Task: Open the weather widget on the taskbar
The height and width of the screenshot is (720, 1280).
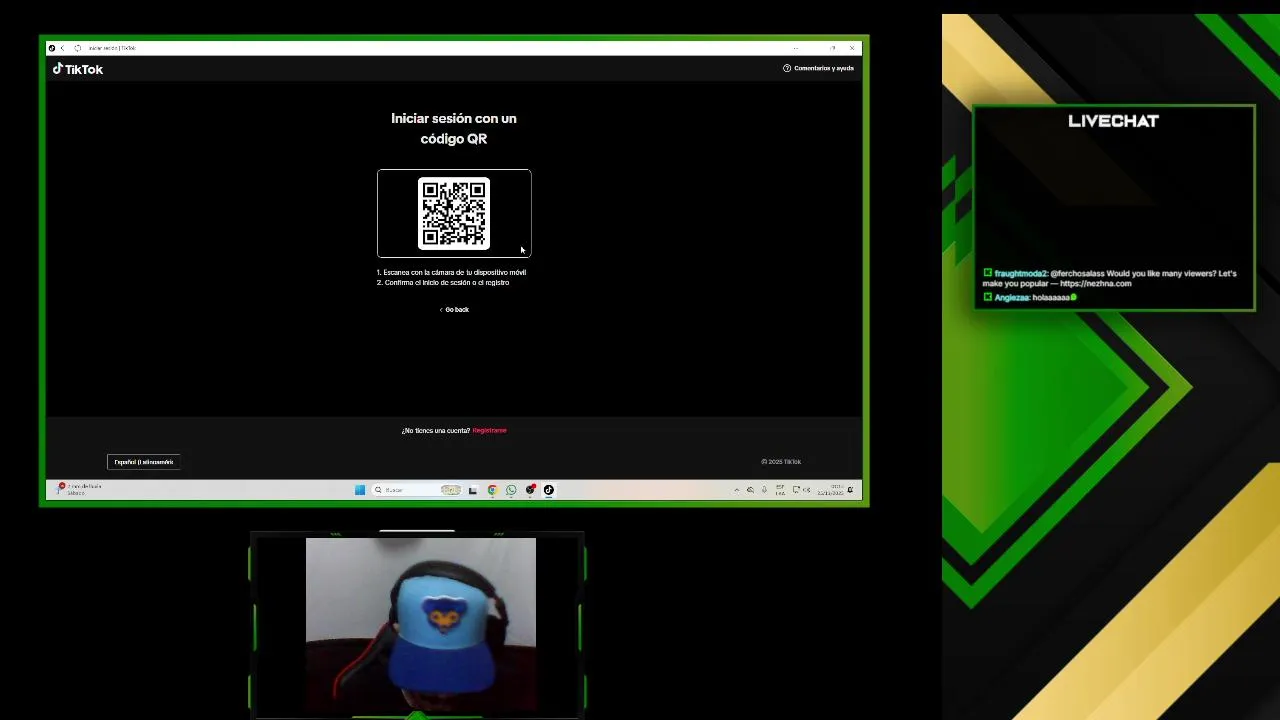Action: tap(80, 489)
